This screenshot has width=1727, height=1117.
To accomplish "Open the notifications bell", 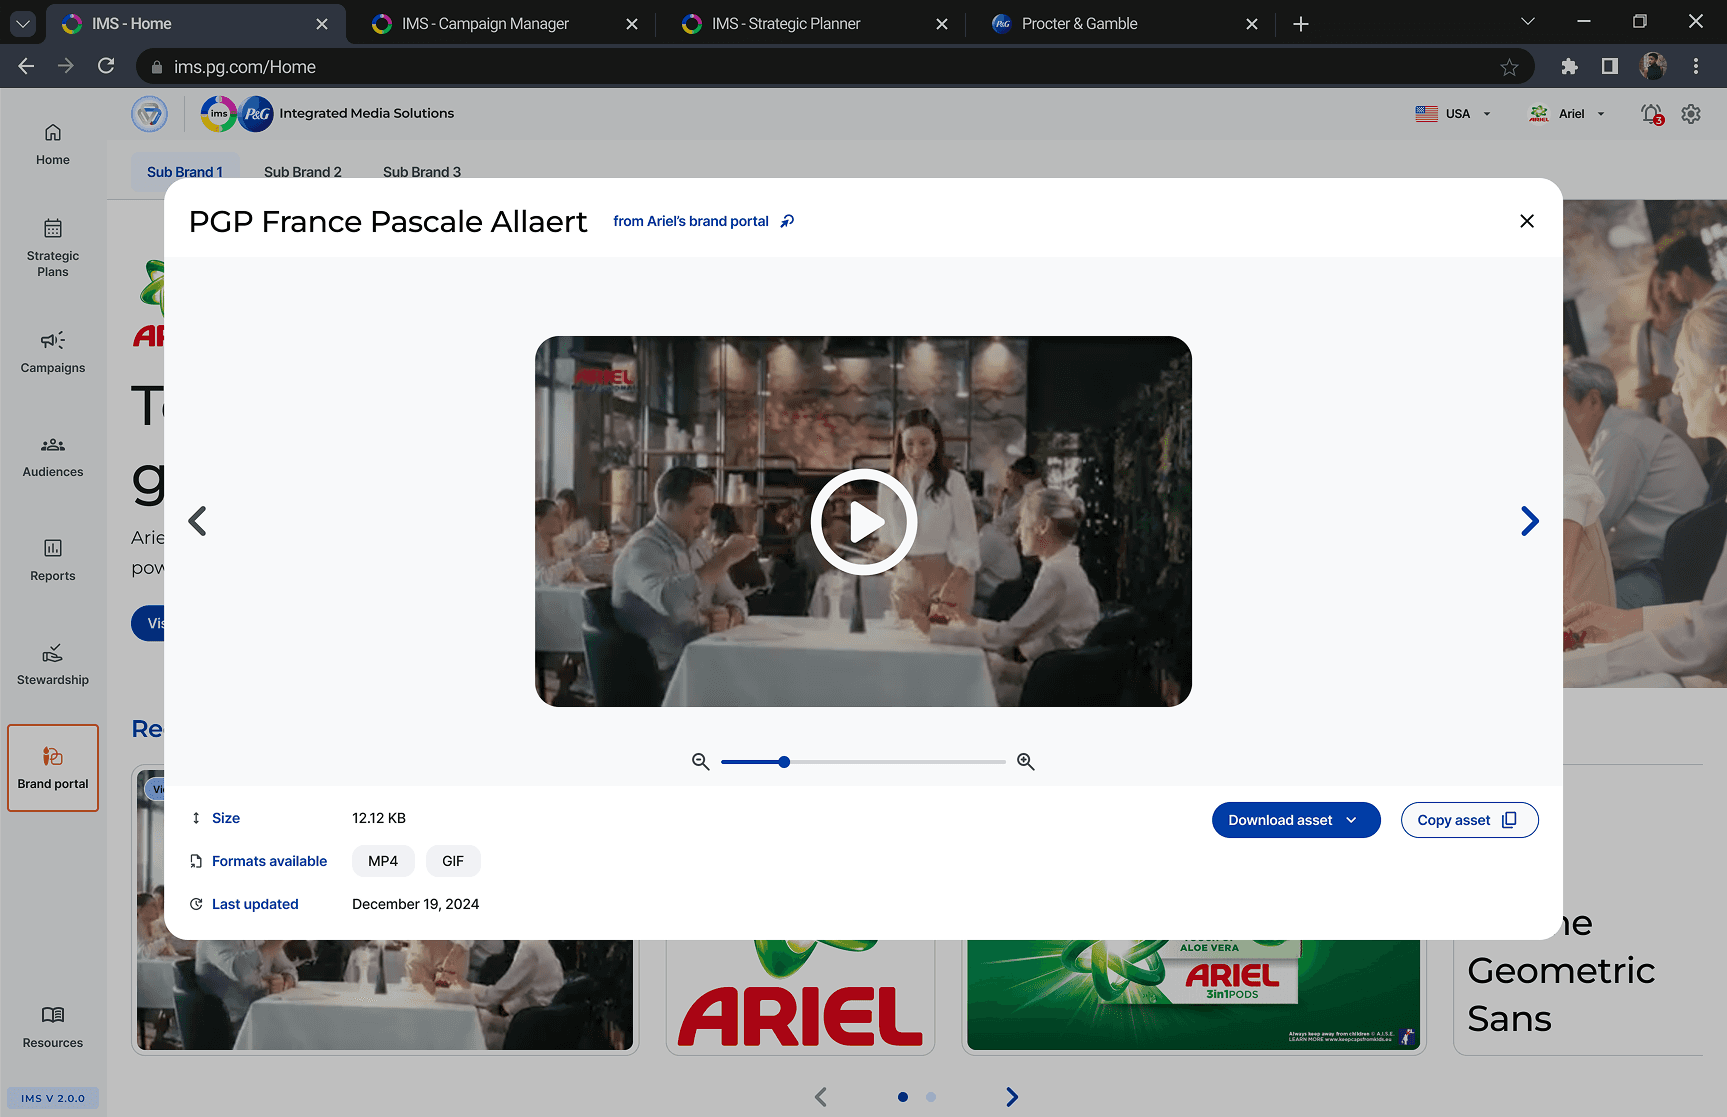I will click(x=1652, y=114).
